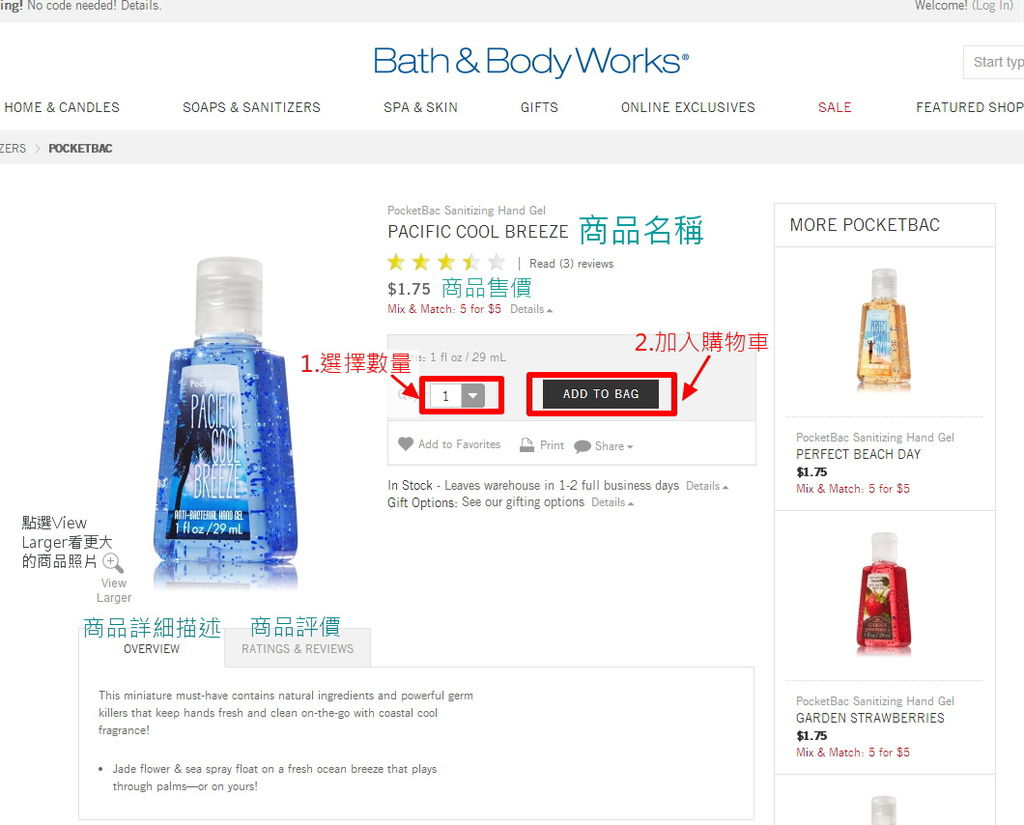1024x825 pixels.
Task: Open the Soaps & Sanitizers menu
Action: [x=251, y=107]
